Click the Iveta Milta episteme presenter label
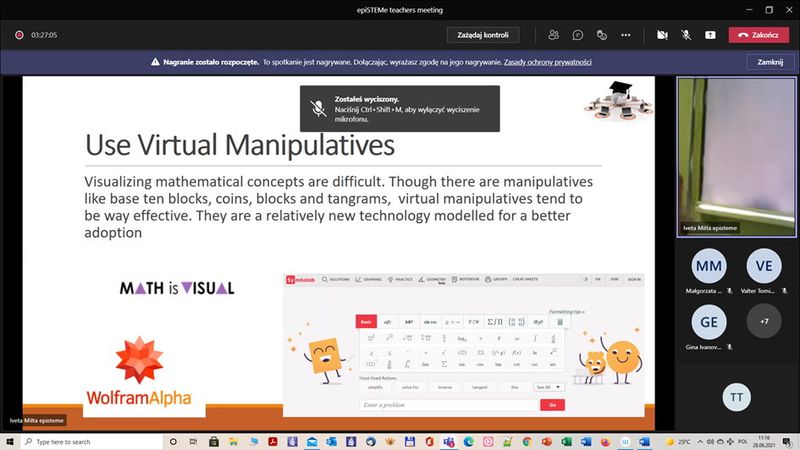 click(x=37, y=420)
